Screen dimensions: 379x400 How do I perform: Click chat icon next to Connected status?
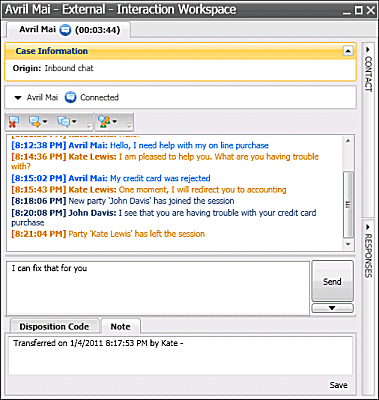[x=70, y=97]
